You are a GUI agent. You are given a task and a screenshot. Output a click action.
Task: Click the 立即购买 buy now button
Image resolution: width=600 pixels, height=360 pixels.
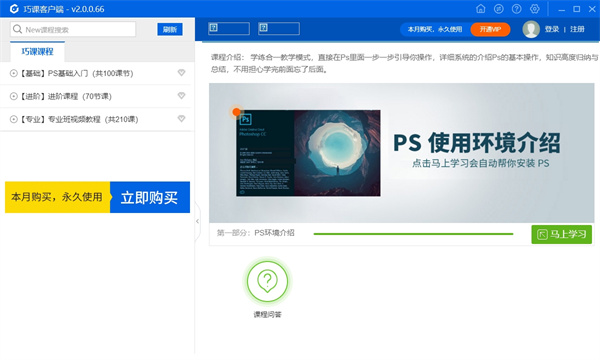coord(150,197)
